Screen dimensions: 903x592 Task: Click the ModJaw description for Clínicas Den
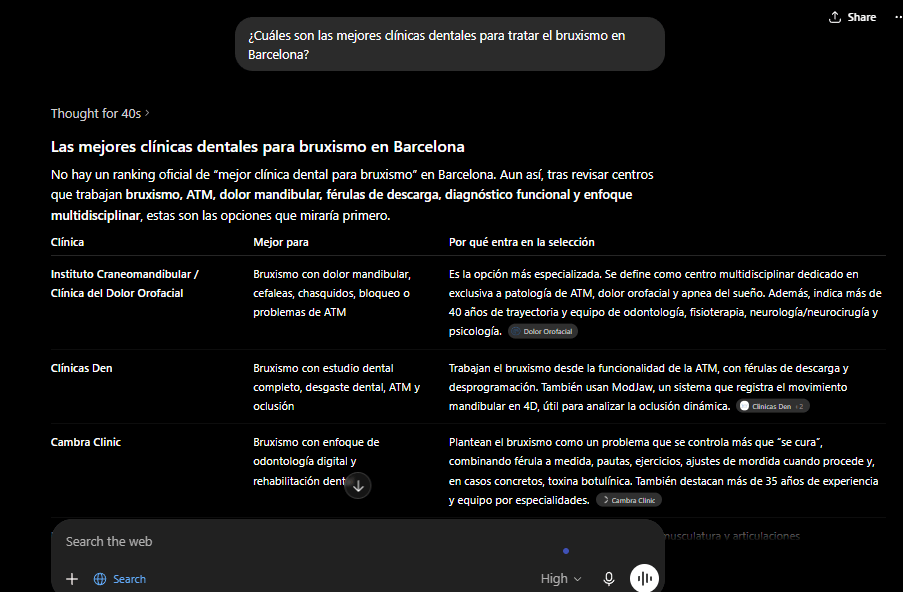(x=648, y=387)
